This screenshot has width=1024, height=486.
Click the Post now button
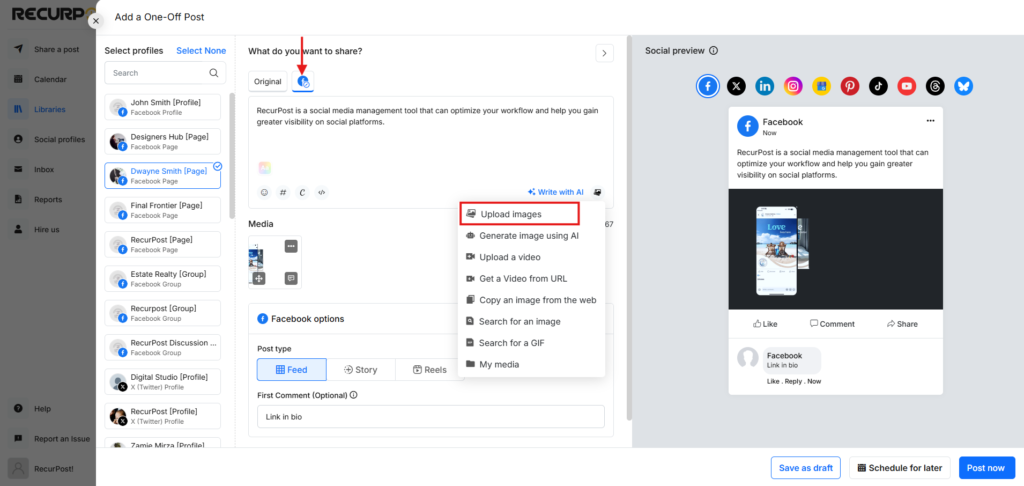[987, 468]
